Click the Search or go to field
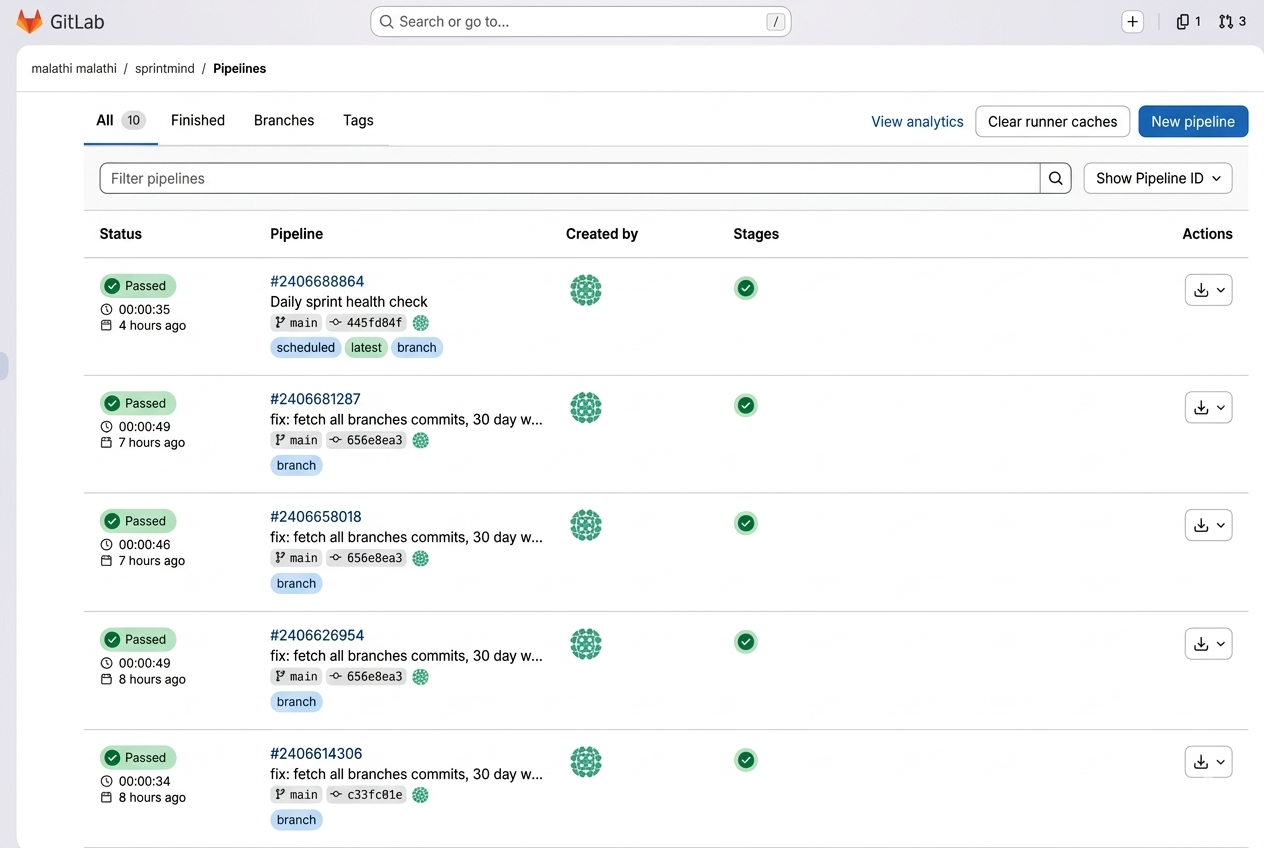 point(581,21)
